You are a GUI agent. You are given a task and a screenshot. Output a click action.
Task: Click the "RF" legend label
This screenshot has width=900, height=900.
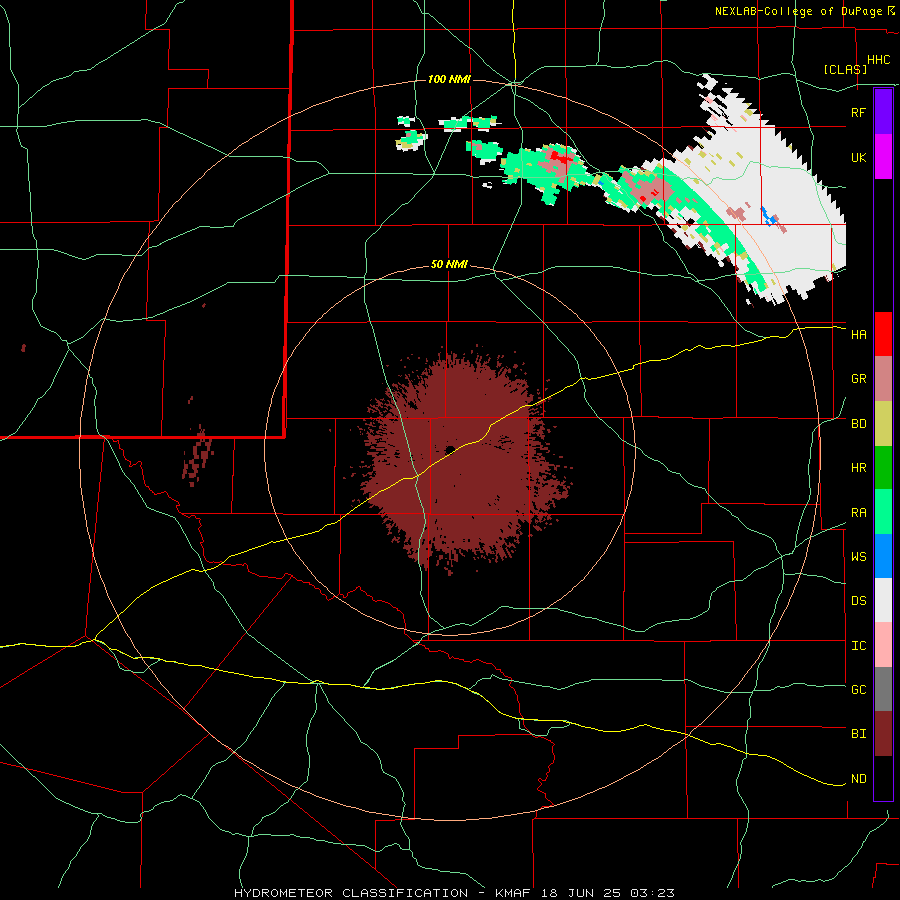(858, 112)
